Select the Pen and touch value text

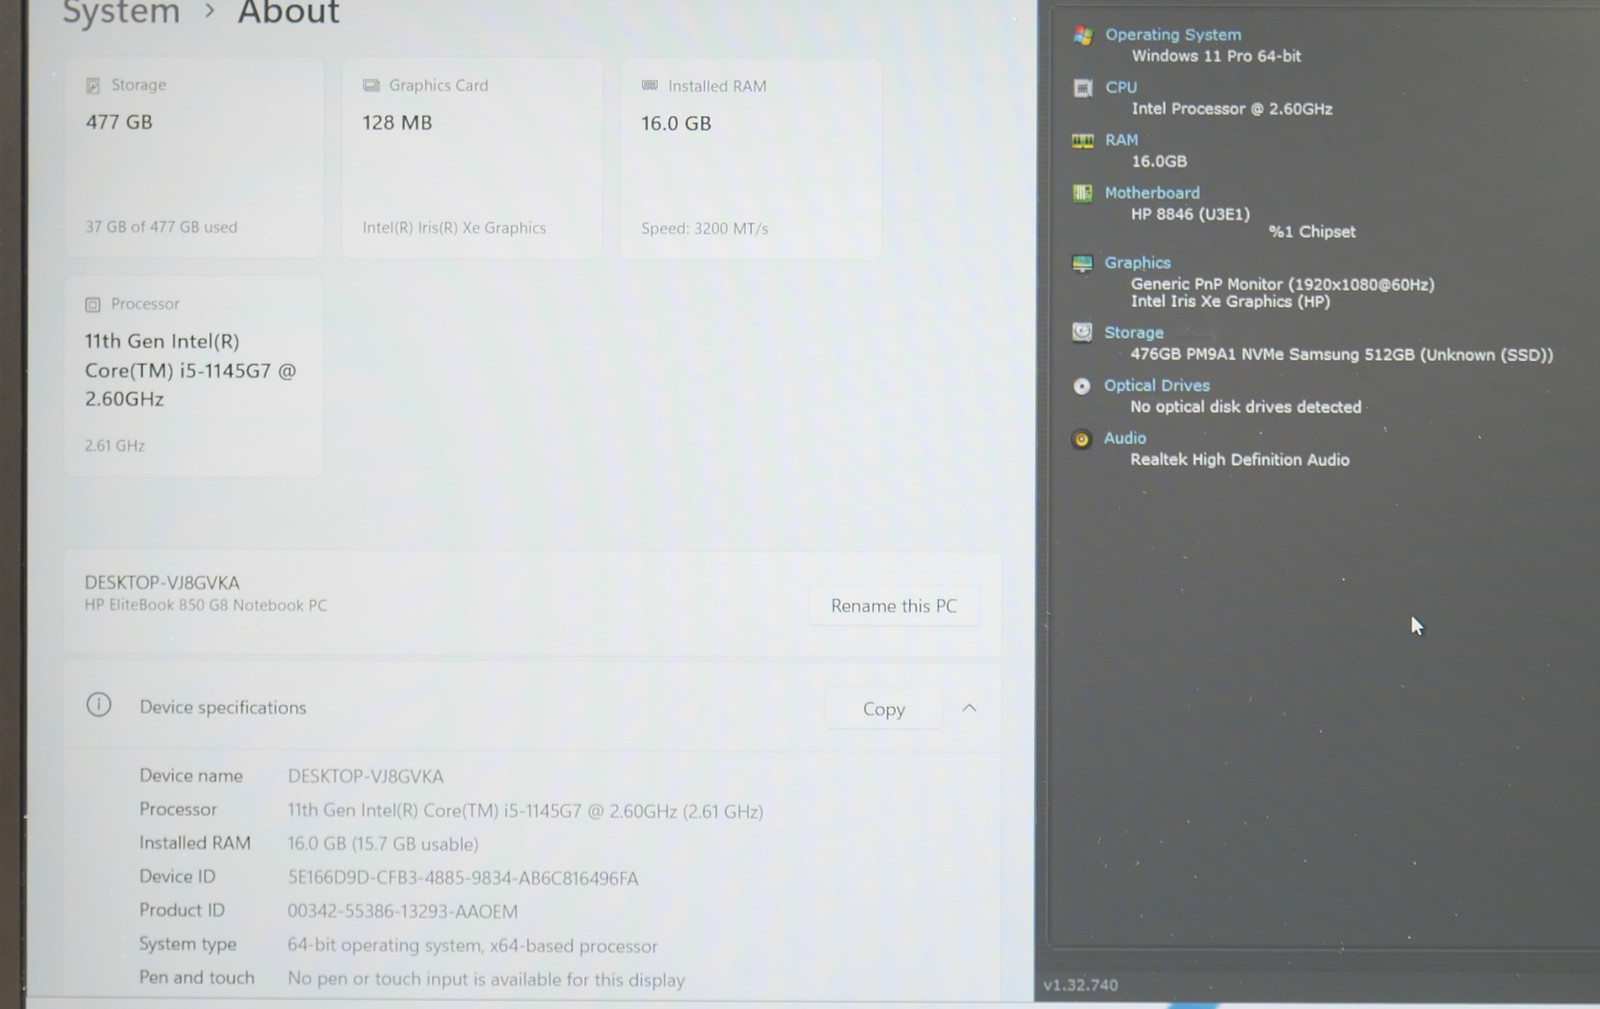tap(486, 980)
